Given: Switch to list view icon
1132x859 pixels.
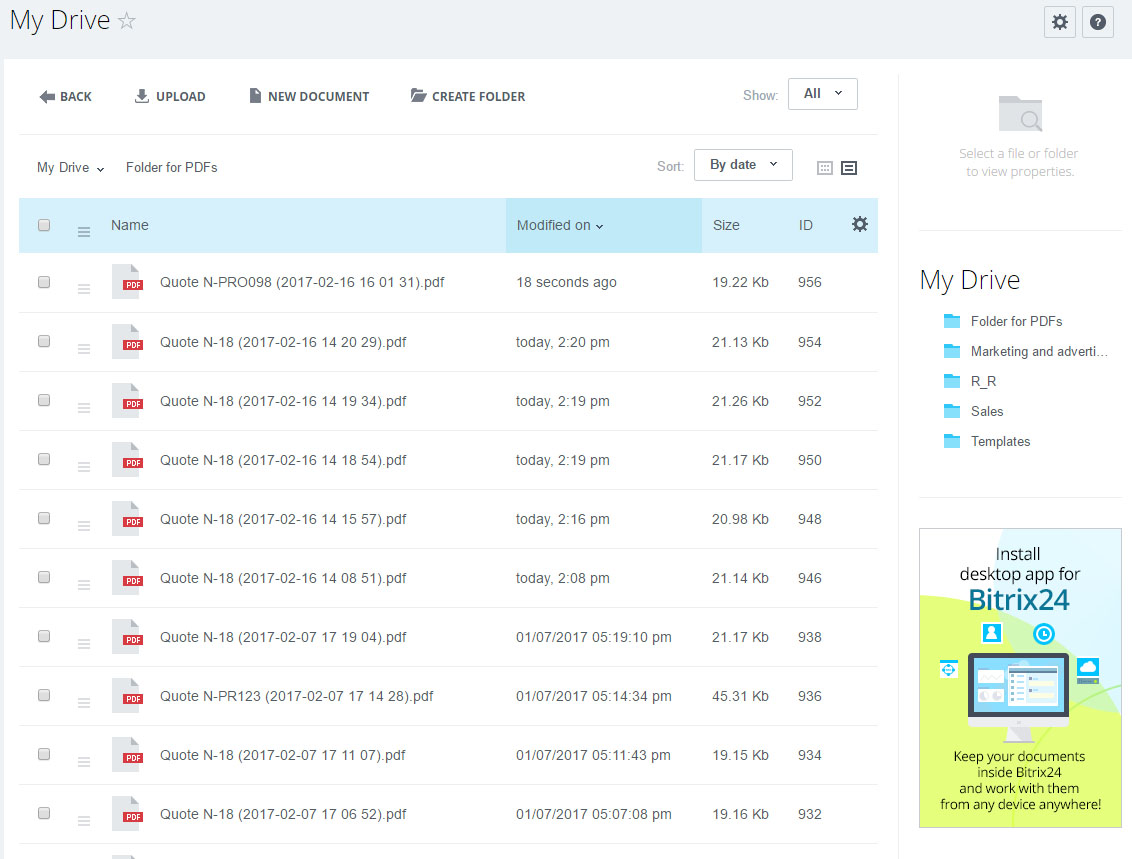Looking at the screenshot, I should [x=849, y=168].
